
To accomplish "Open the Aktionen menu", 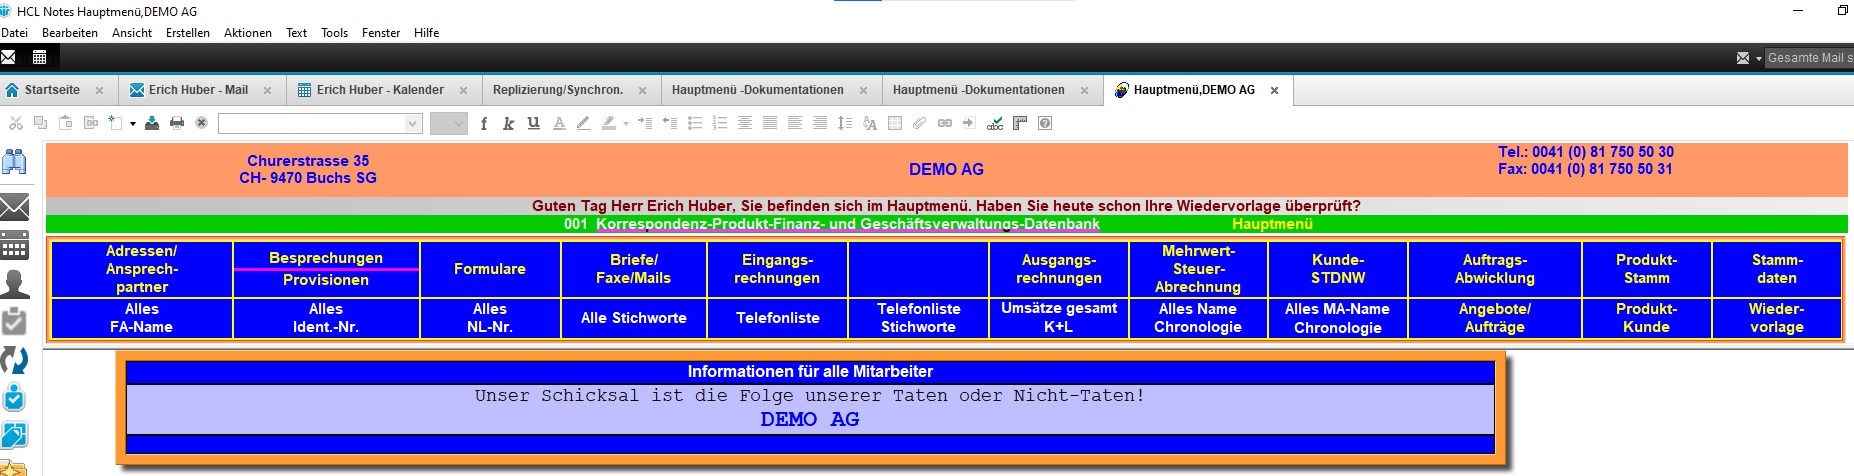I will [x=247, y=33].
